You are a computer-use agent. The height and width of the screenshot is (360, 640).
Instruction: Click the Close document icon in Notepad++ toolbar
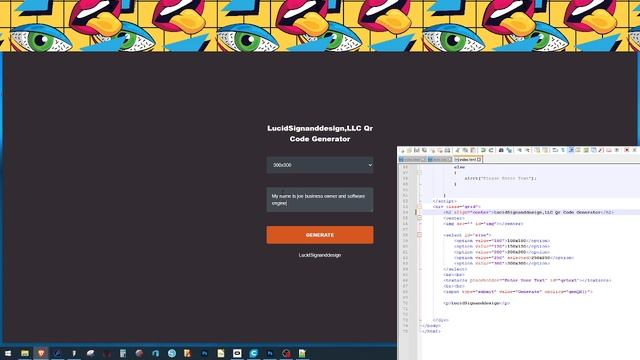[x=433, y=150]
